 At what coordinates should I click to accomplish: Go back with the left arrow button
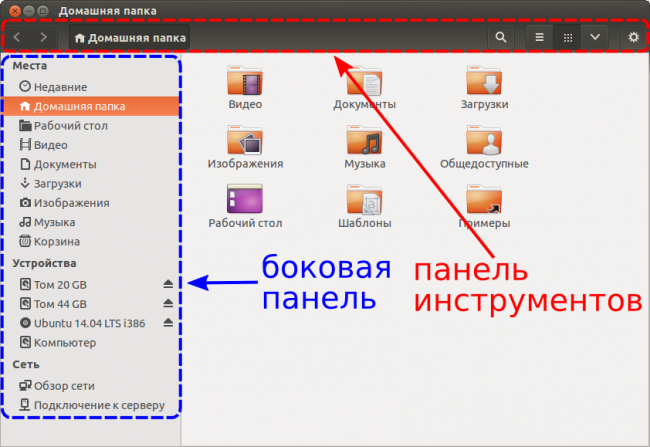(17, 37)
